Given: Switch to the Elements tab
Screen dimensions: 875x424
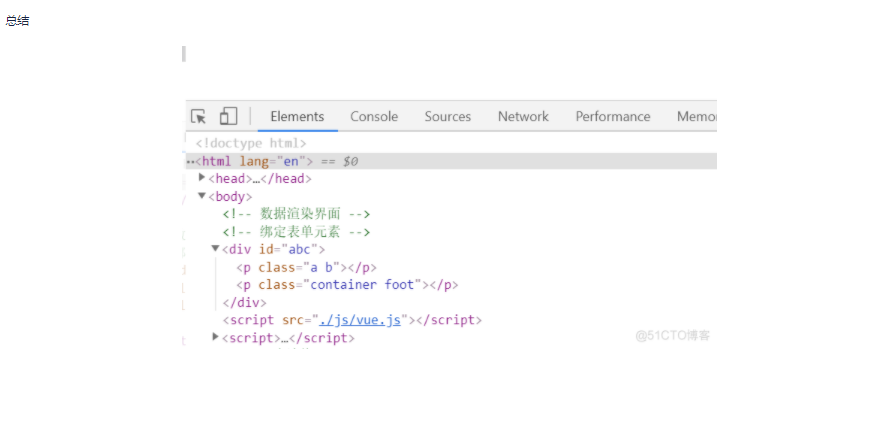Looking at the screenshot, I should 297,116.
